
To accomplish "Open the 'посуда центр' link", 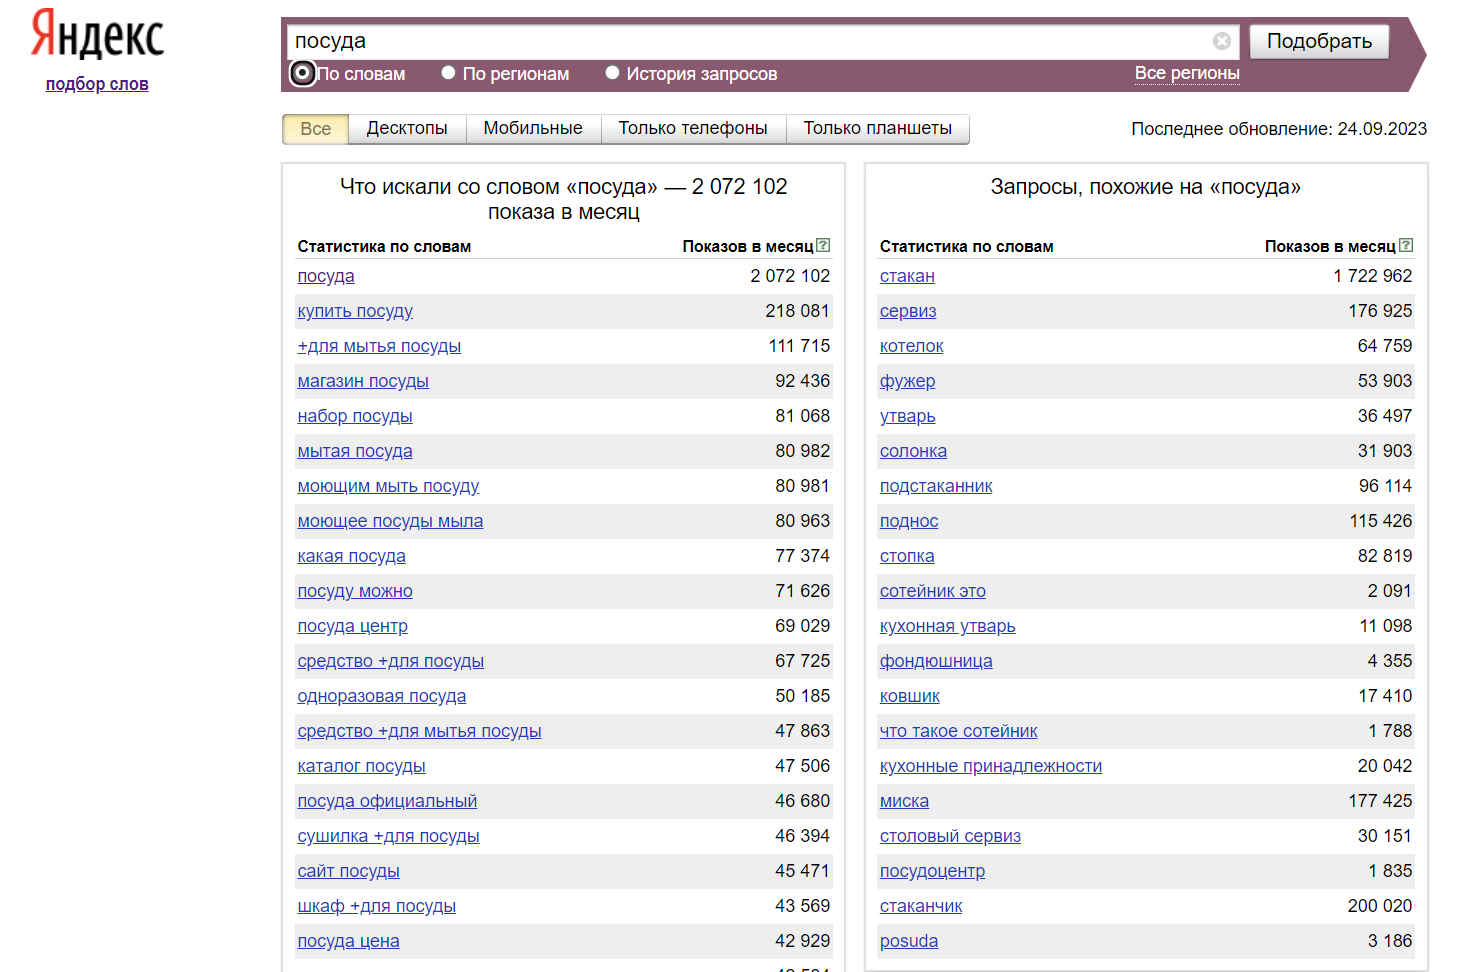I will [x=352, y=626].
